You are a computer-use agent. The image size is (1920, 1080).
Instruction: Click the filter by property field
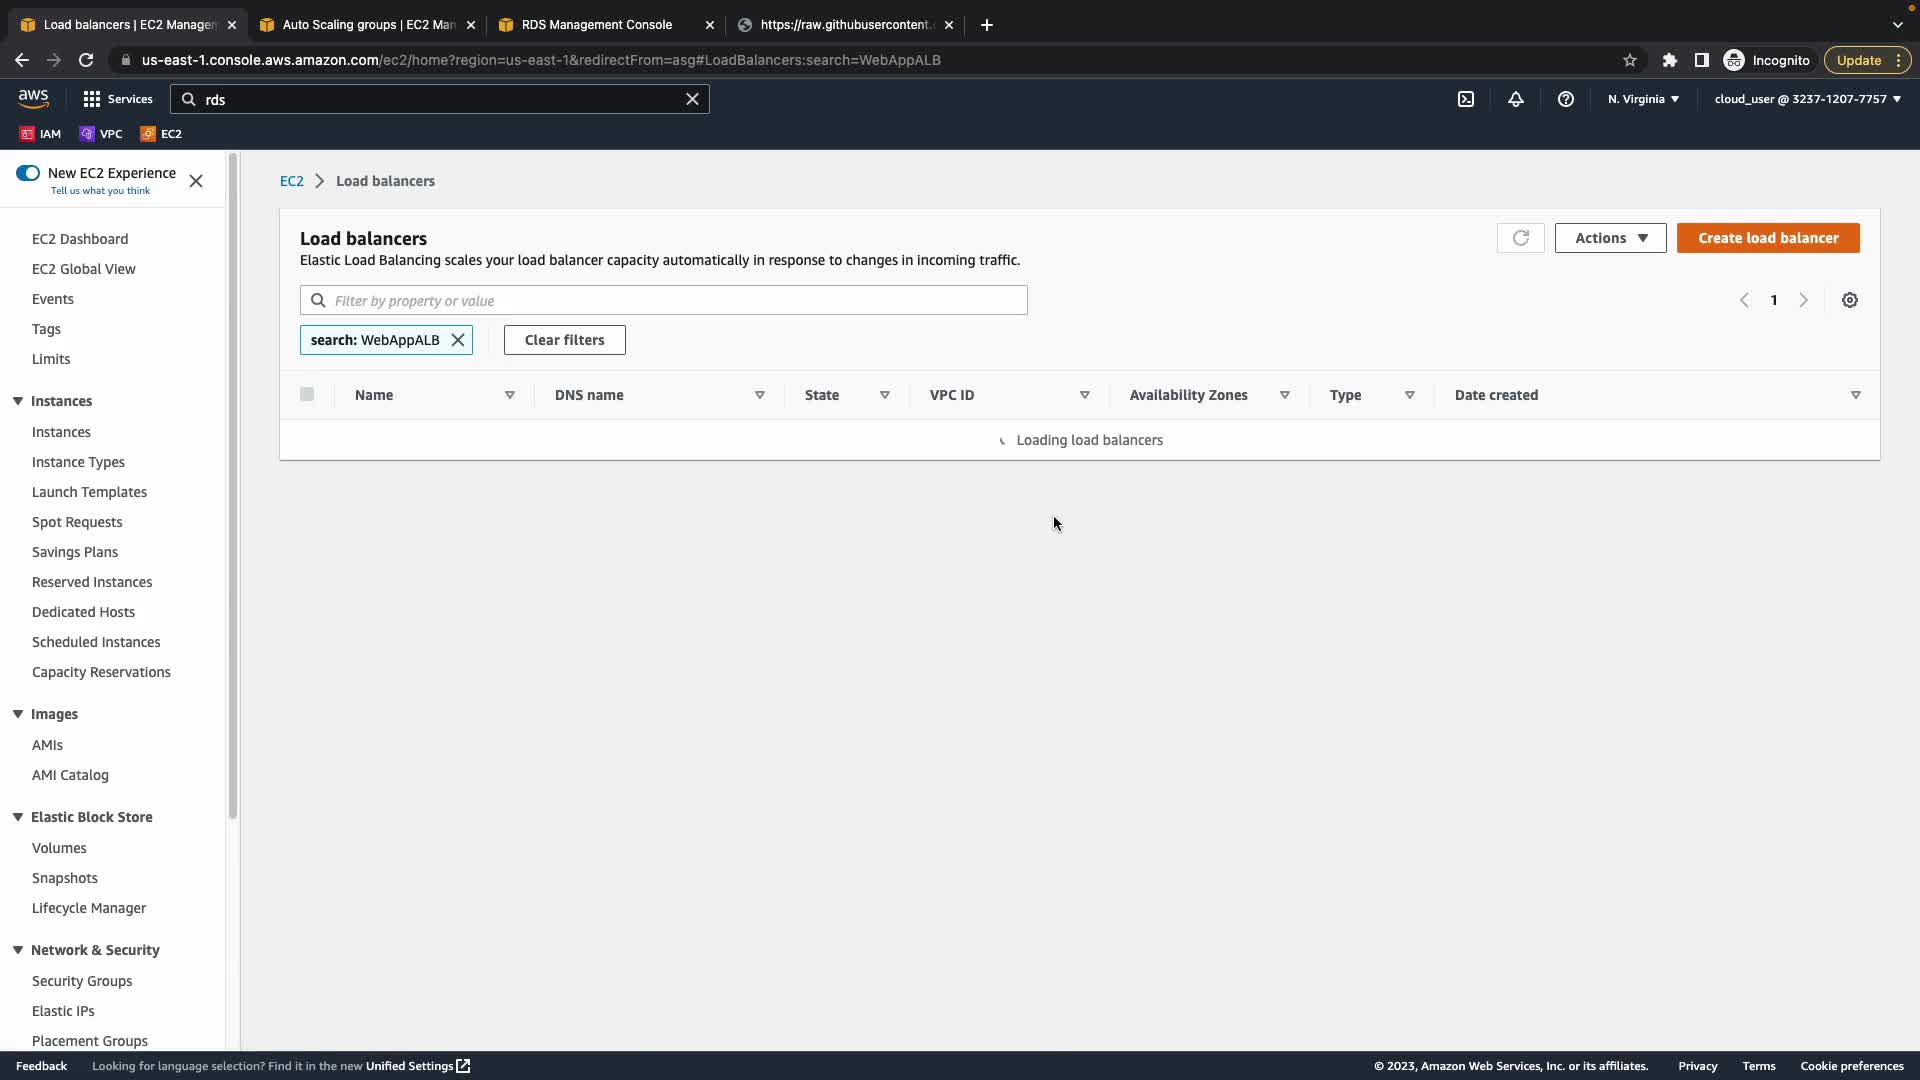pos(670,300)
